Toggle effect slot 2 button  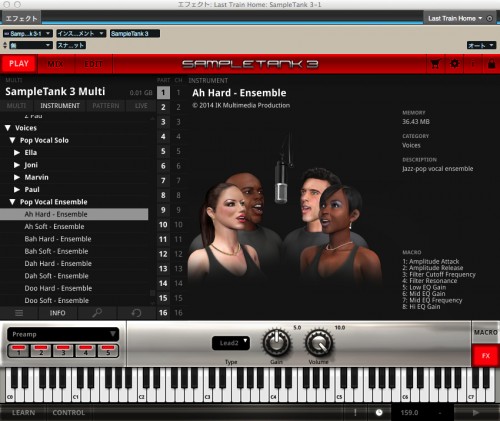click(x=41, y=351)
